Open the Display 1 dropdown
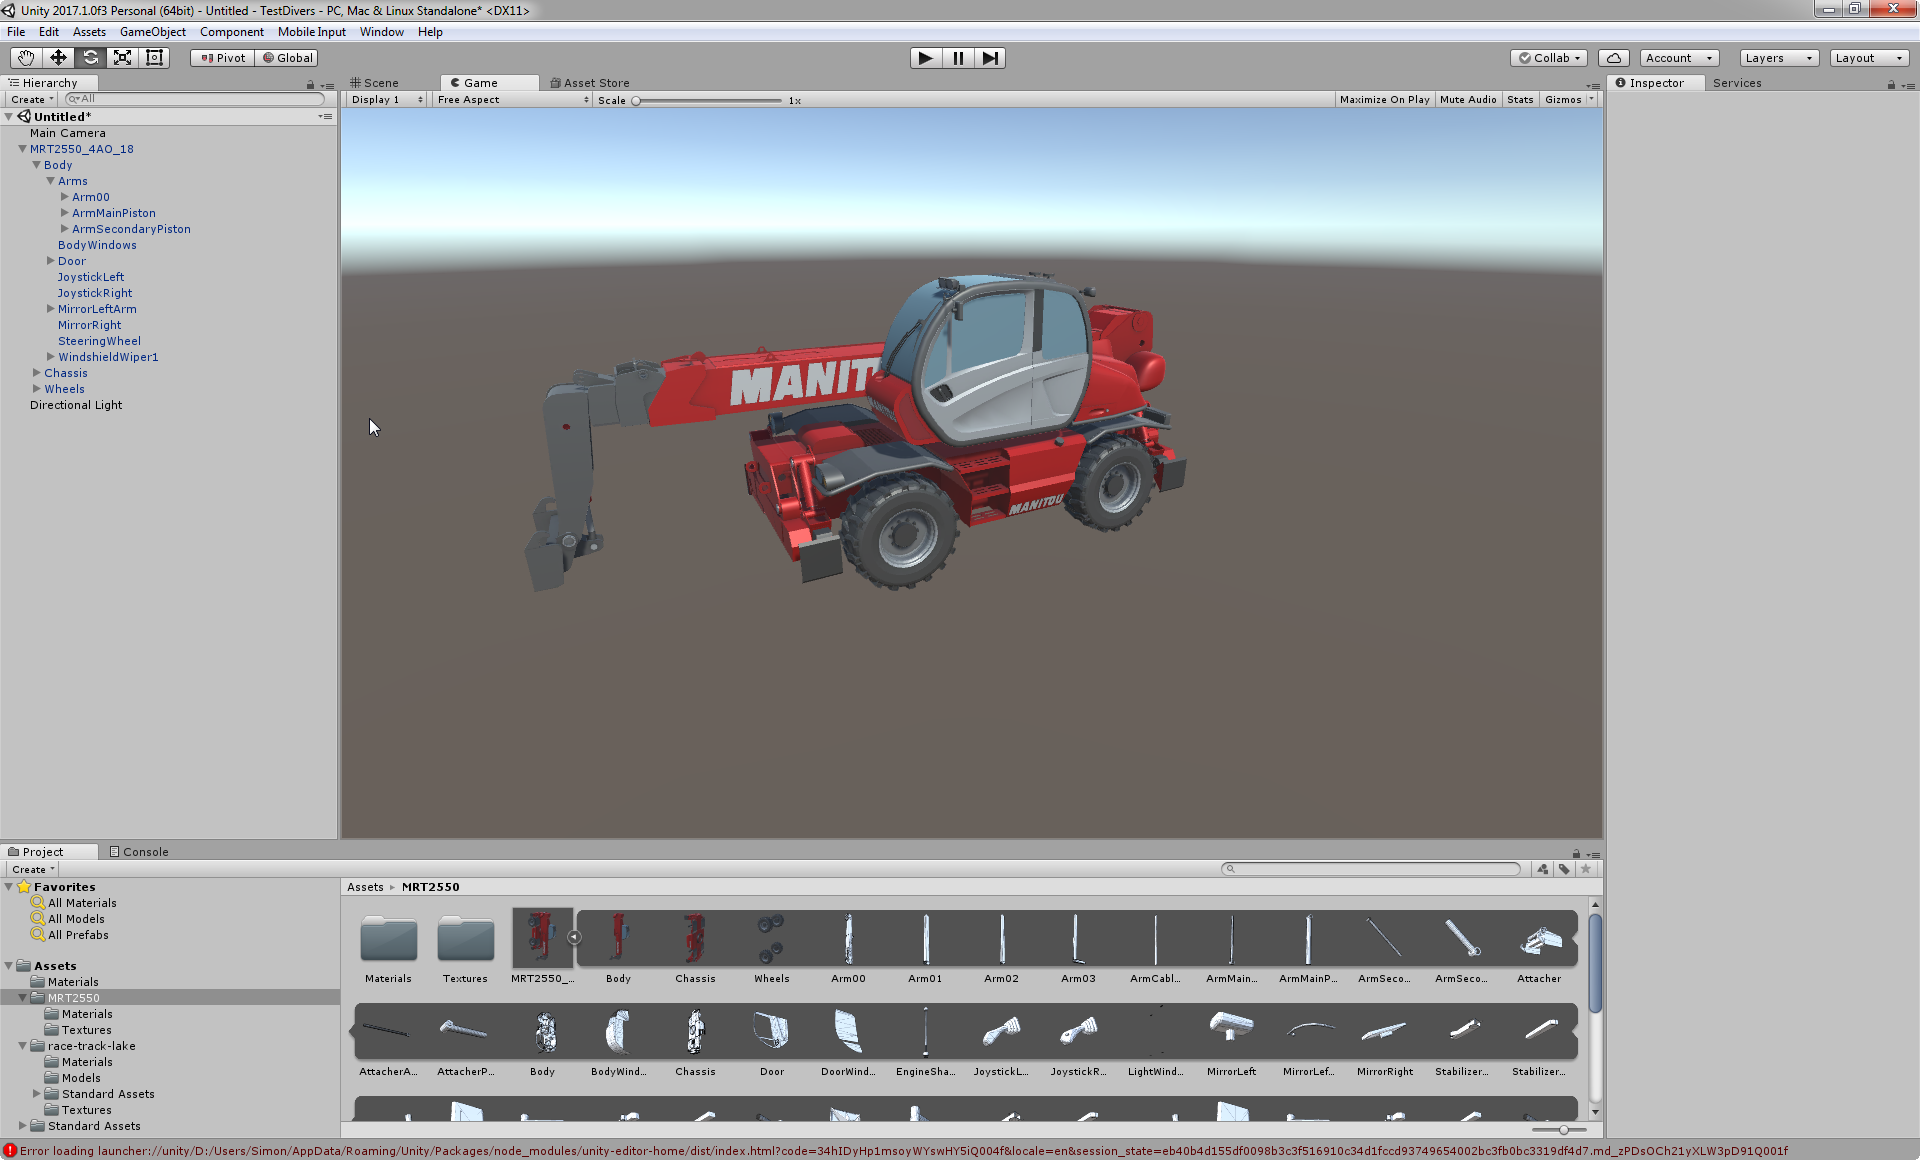Image resolution: width=1920 pixels, height=1160 pixels. click(387, 100)
